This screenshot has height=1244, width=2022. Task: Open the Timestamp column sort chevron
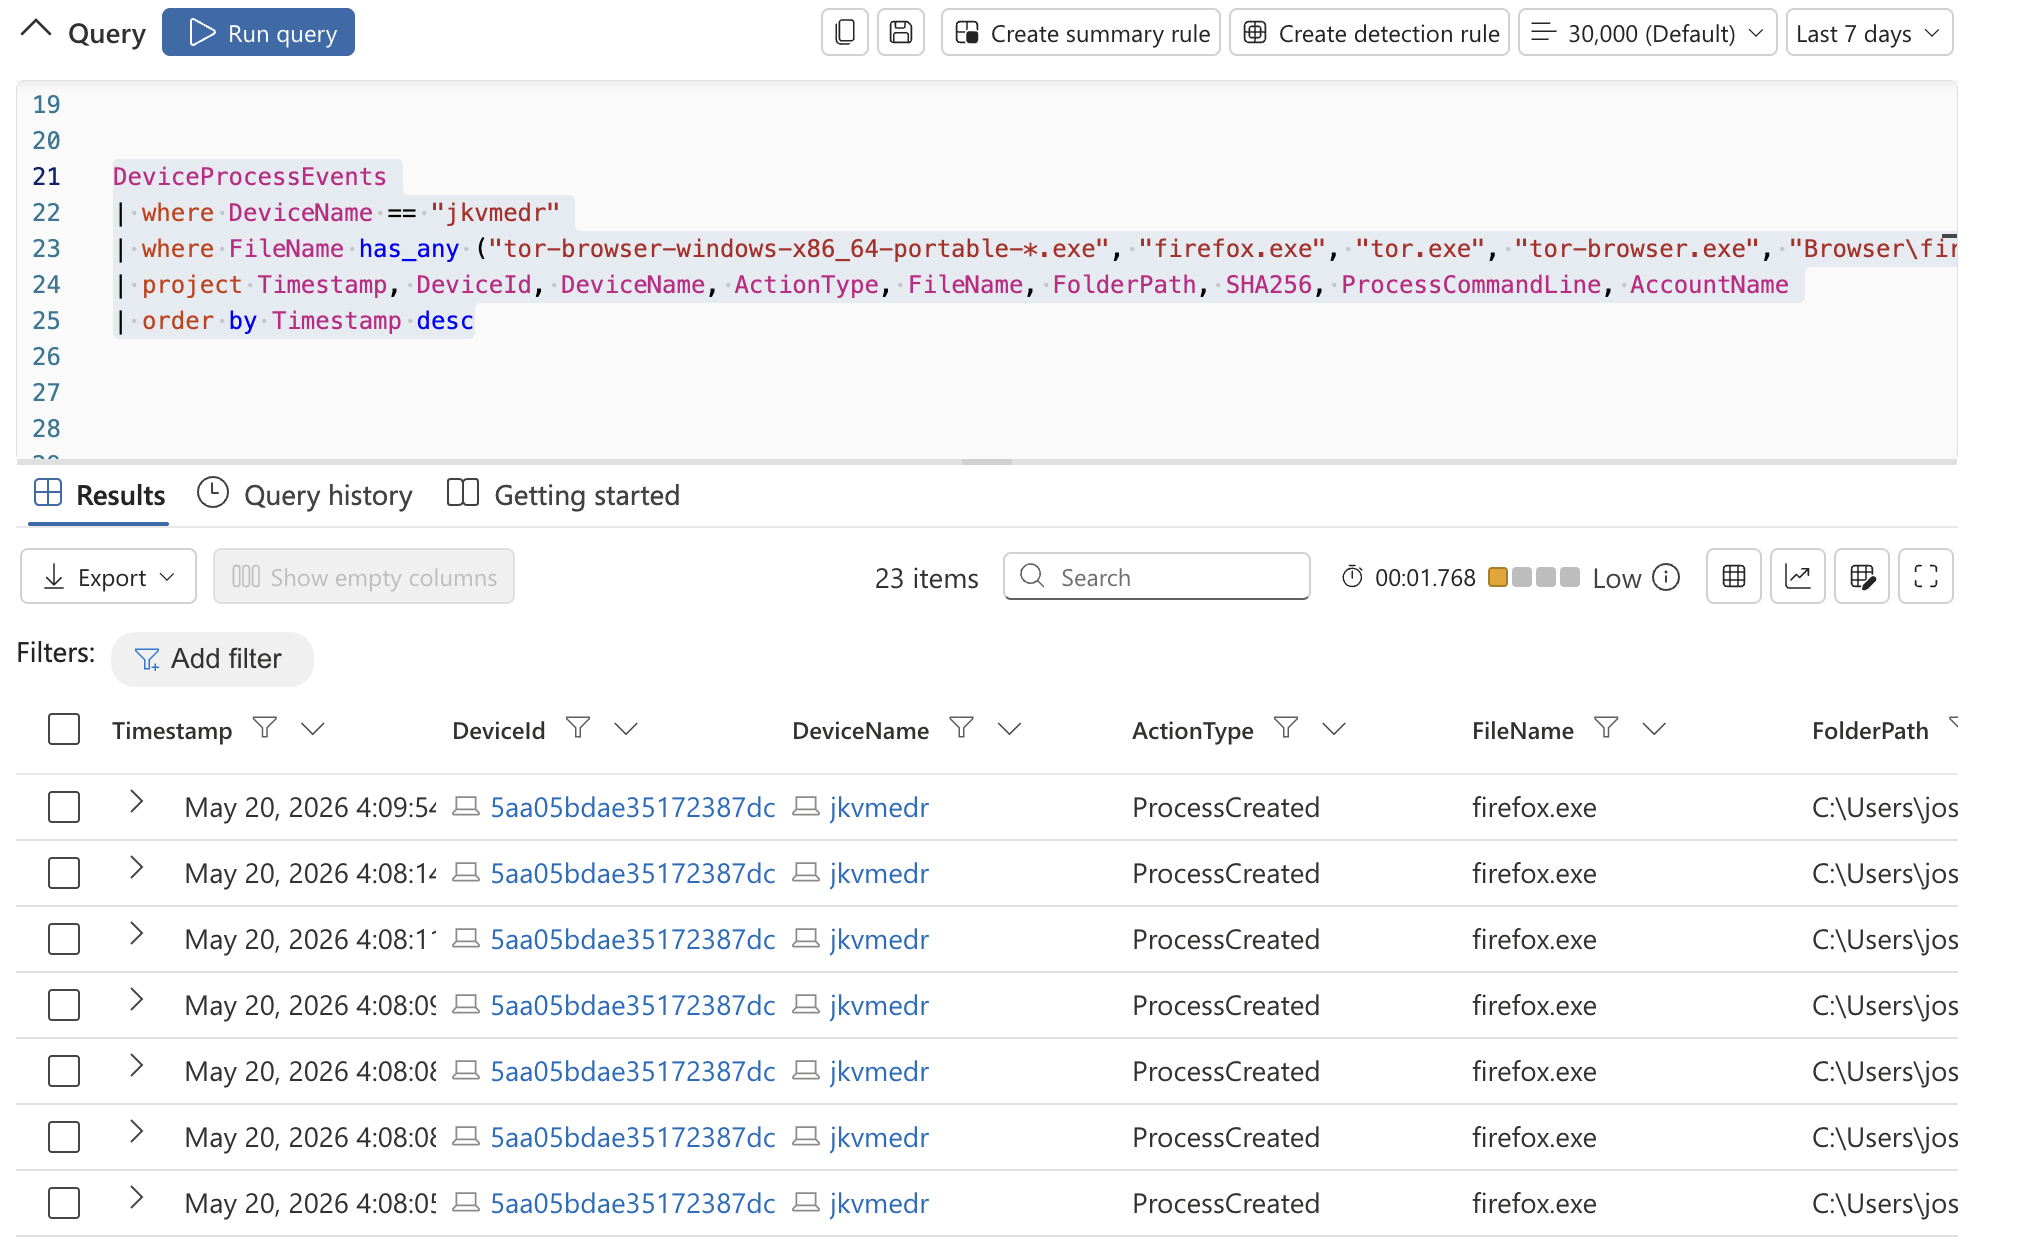click(313, 729)
